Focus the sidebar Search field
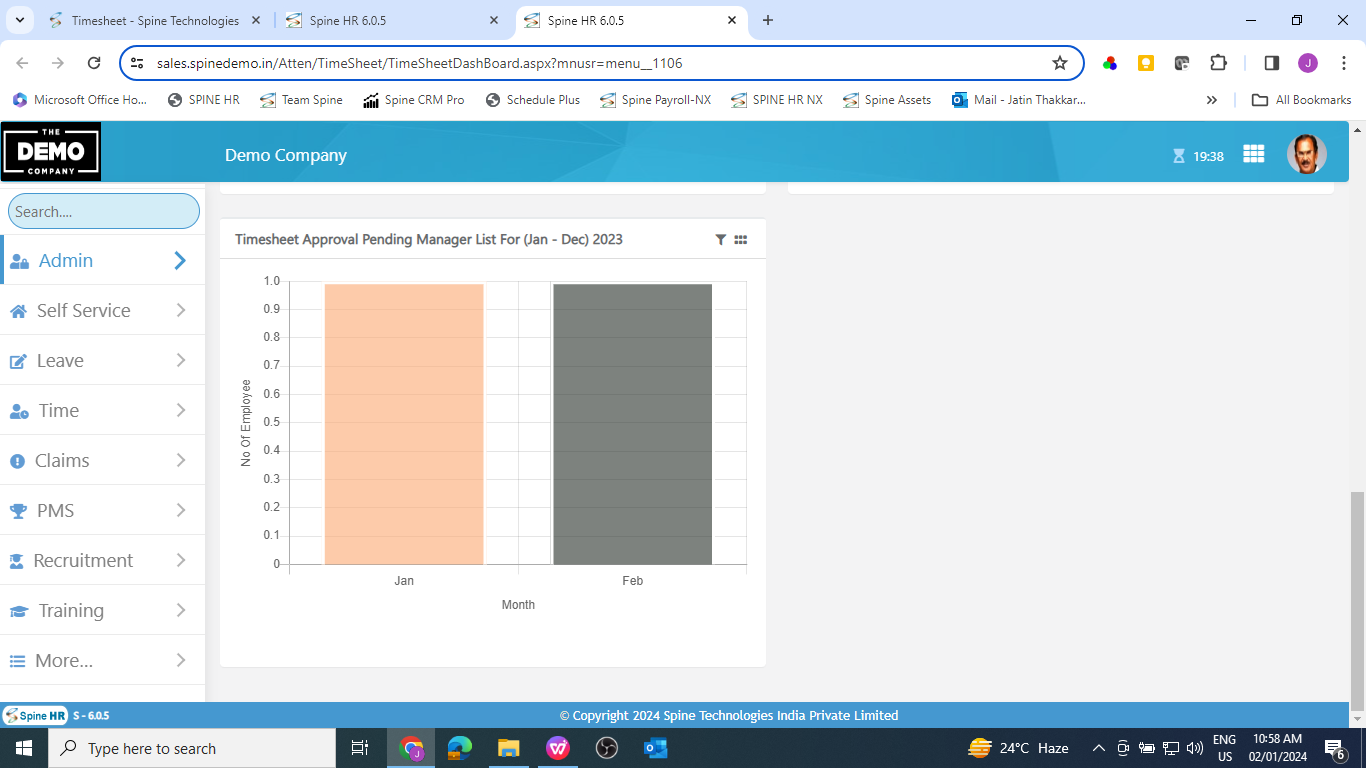Image resolution: width=1366 pixels, height=768 pixels. tap(104, 211)
